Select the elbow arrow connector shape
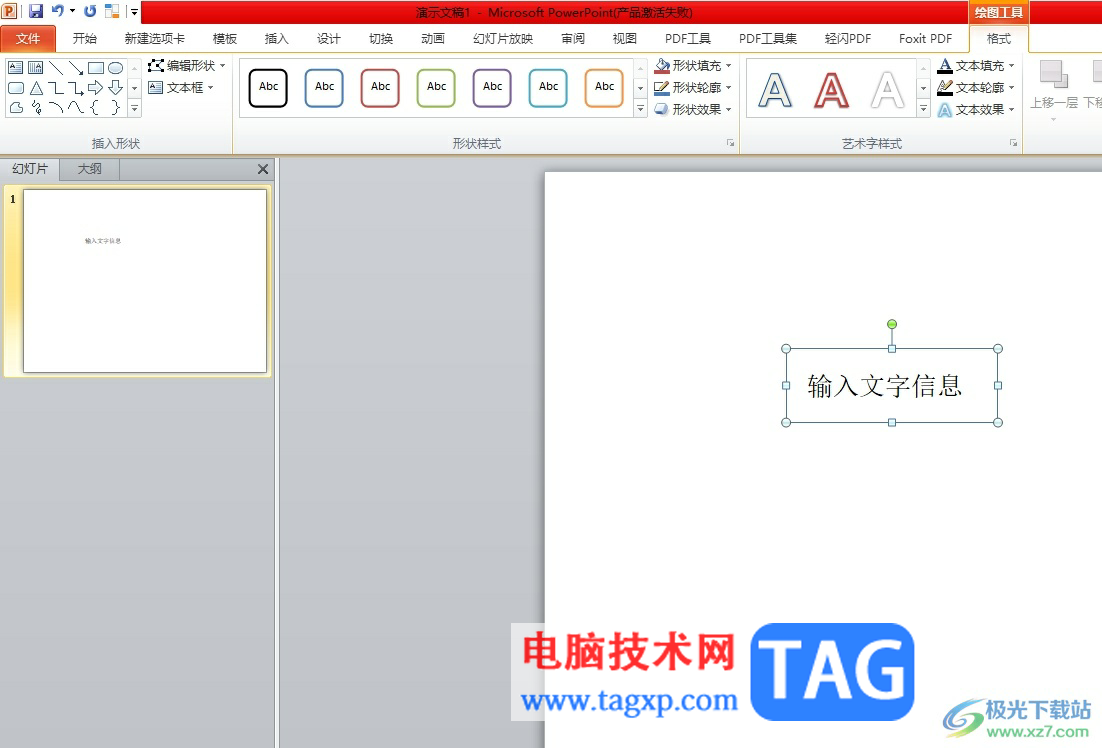Viewport: 1102px width, 748px height. [75, 88]
